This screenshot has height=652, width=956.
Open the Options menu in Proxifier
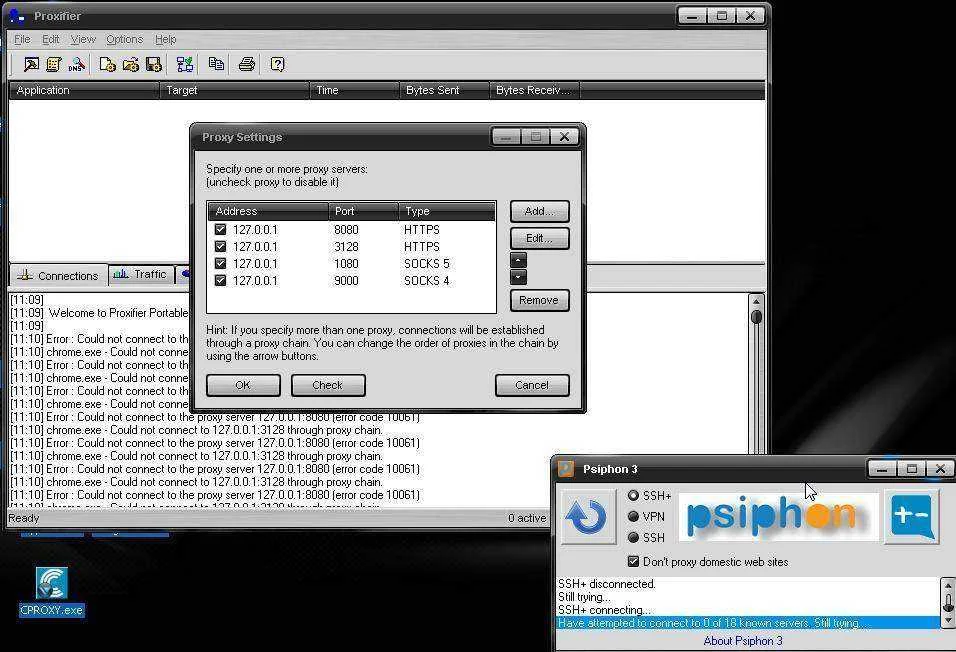click(124, 39)
